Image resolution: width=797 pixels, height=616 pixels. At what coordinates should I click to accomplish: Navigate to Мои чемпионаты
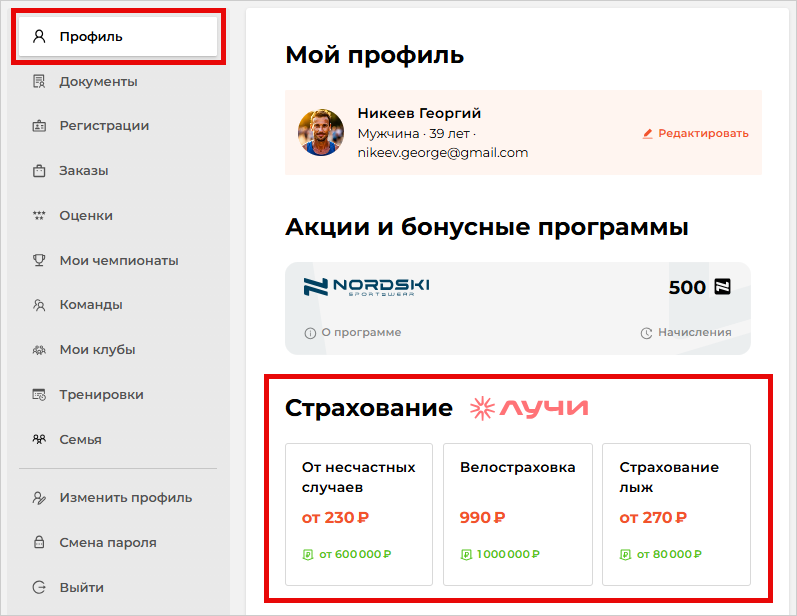click(118, 260)
